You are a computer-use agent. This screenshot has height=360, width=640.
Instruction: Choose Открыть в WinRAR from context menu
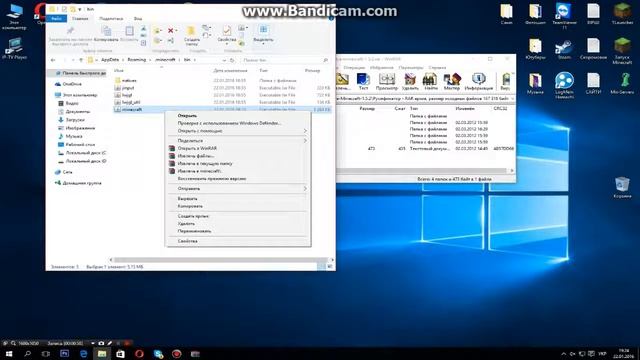[197, 148]
